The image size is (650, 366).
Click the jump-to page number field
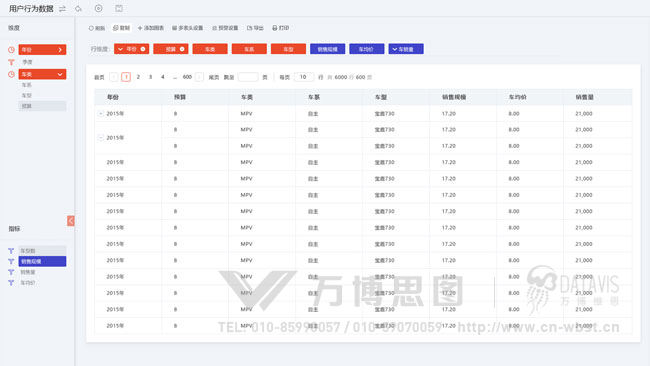tap(248, 77)
